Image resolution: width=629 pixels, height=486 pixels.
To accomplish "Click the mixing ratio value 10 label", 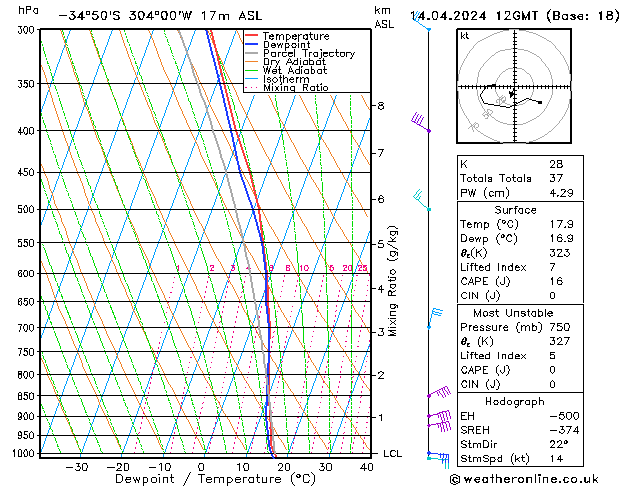I will click(x=304, y=268).
